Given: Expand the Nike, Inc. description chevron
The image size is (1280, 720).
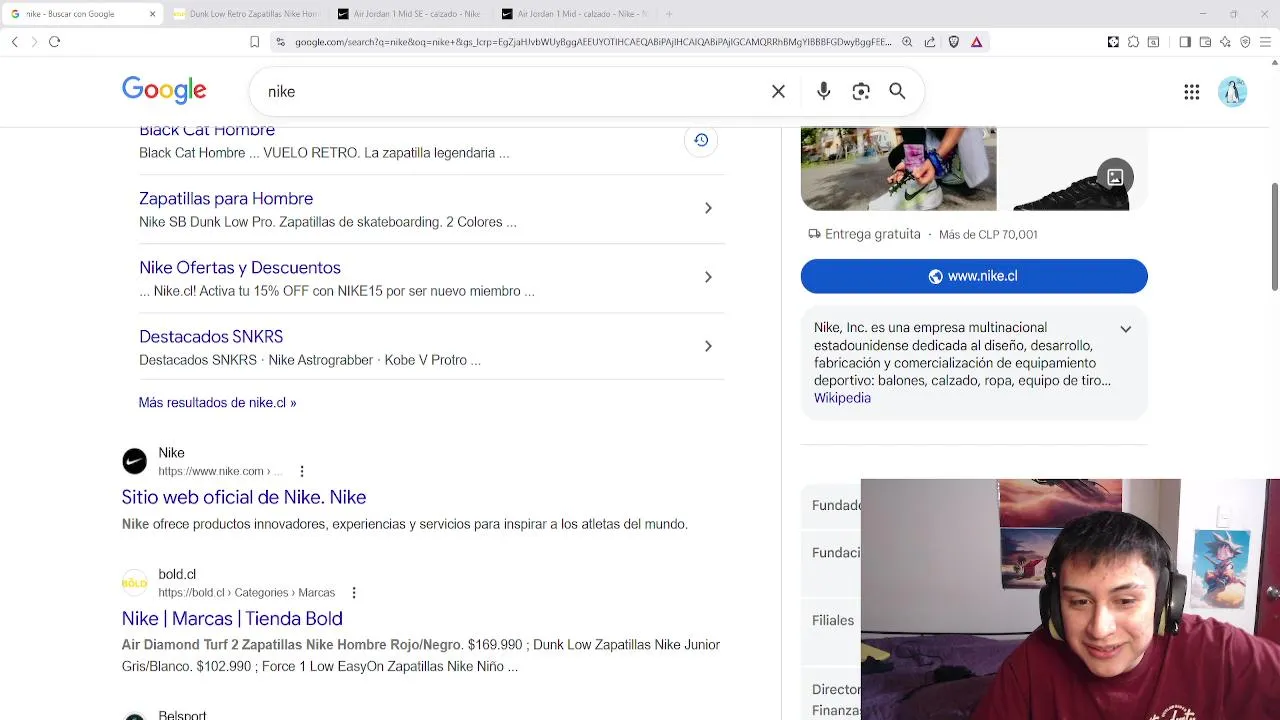Looking at the screenshot, I should point(1125,329).
